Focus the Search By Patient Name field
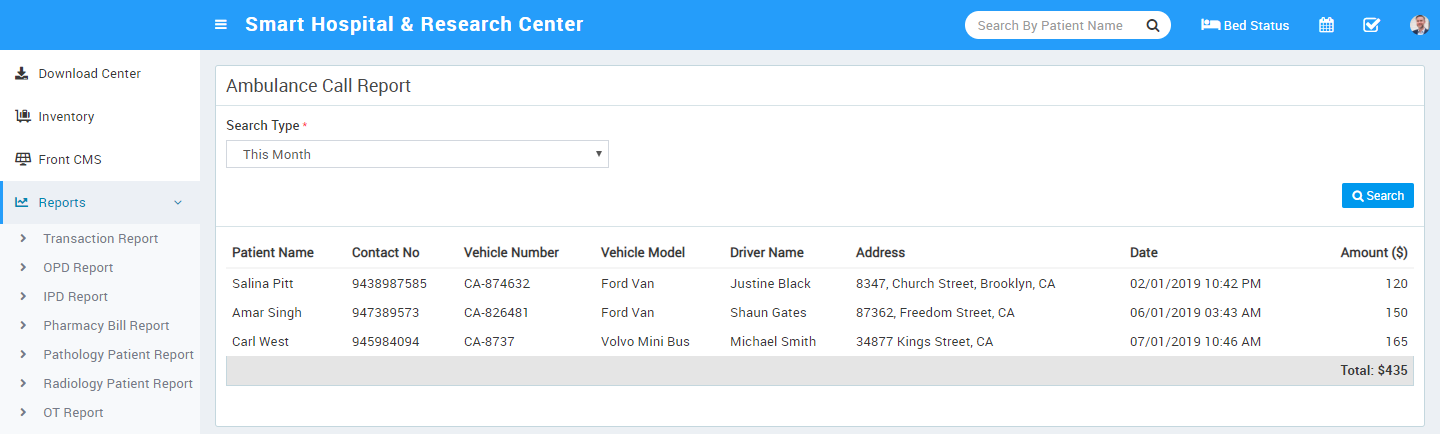The height and width of the screenshot is (434, 1440). pos(1050,25)
